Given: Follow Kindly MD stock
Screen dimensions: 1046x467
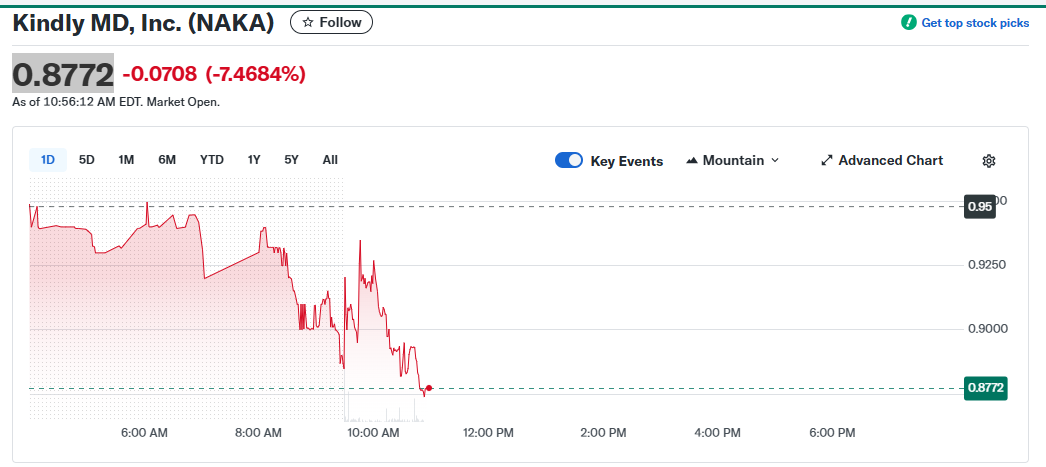Looking at the screenshot, I should click(332, 23).
